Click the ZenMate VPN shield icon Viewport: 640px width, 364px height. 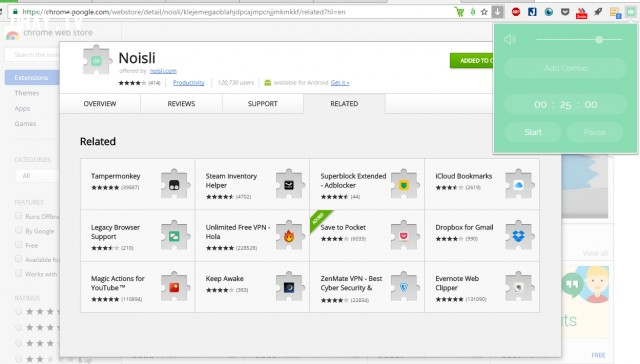point(404,287)
